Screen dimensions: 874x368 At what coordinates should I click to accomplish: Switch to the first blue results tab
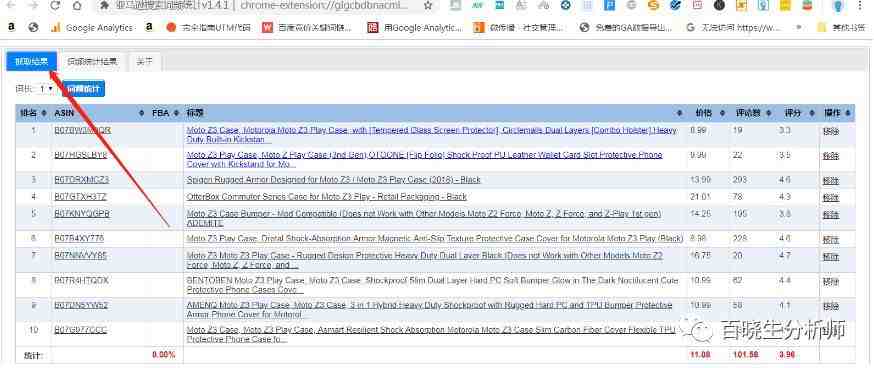coord(31,62)
